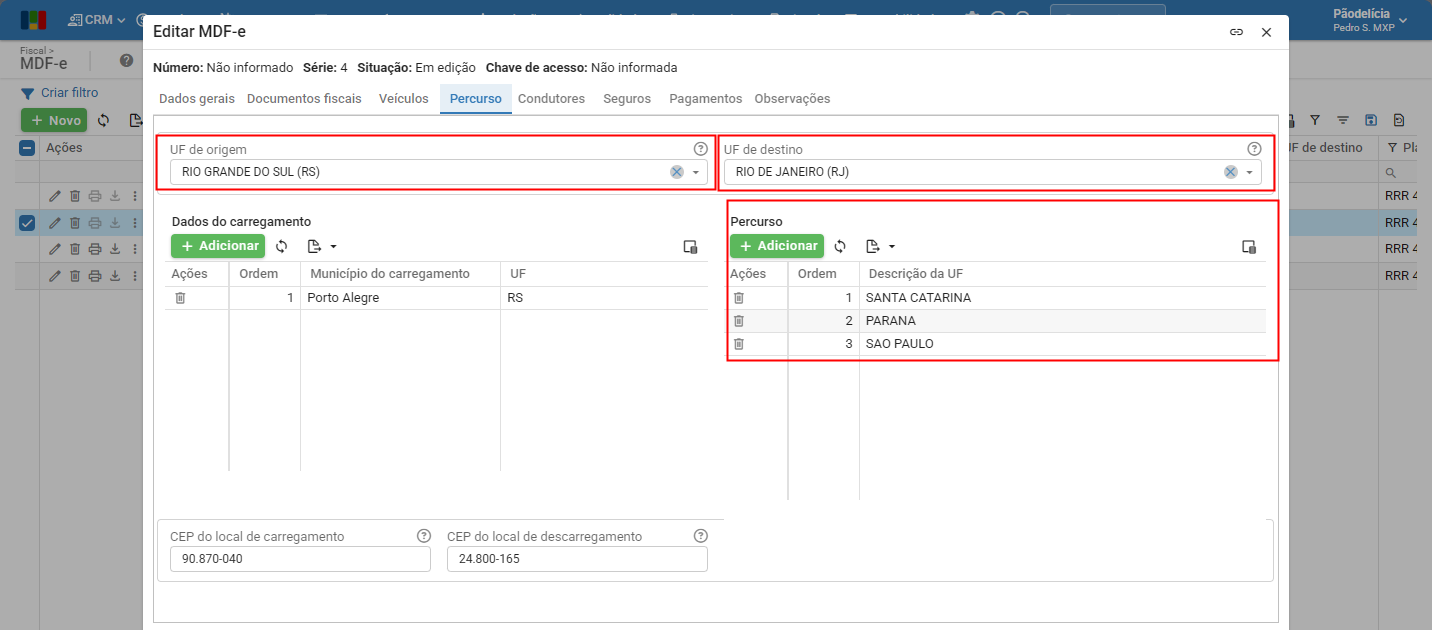Delete the SAO PAULO route entry
1432x630 pixels.
coord(739,344)
